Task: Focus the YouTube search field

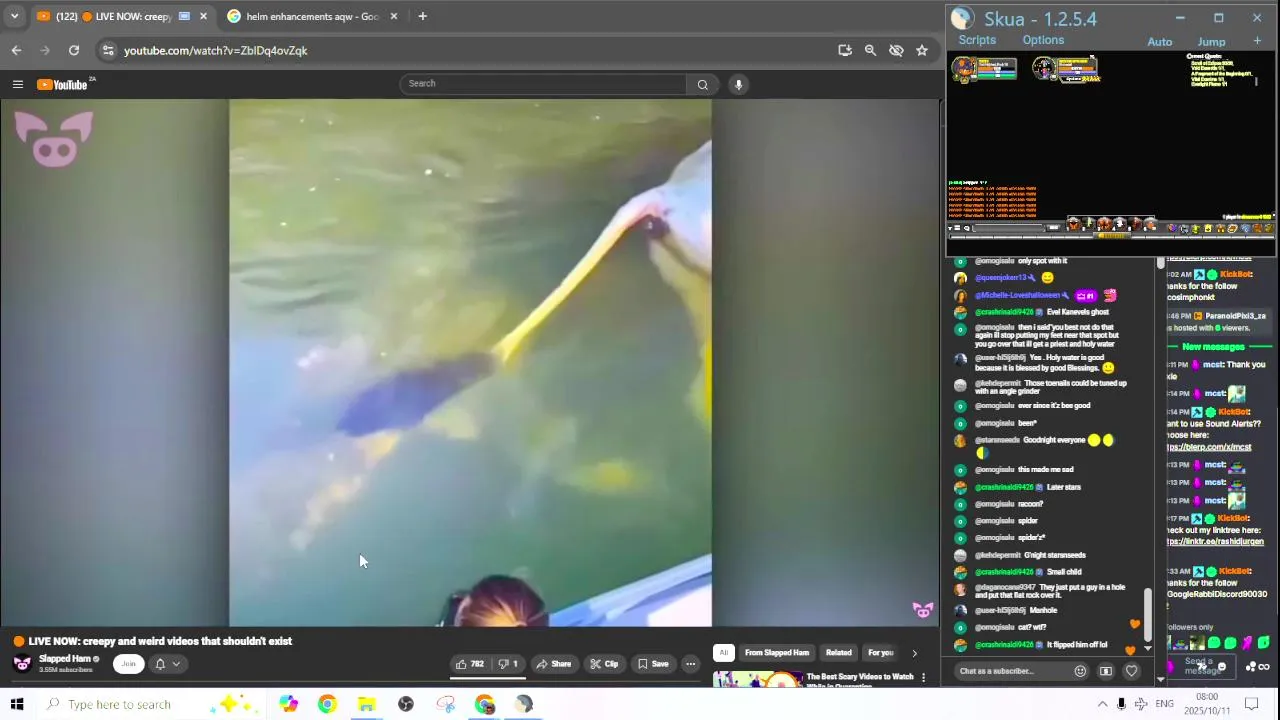Action: click(x=543, y=84)
